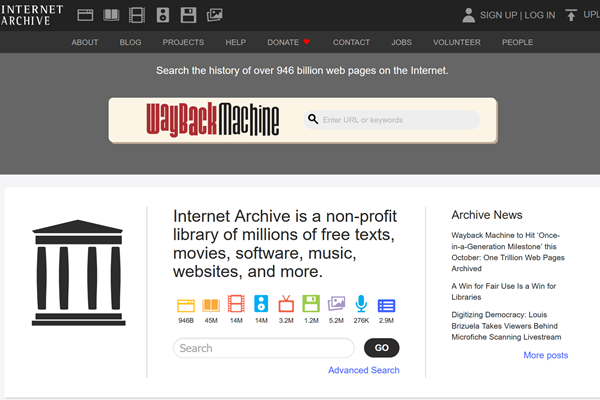Read the Wayback Machine One Trillion Web Pages post
The image size is (600, 400).
[508, 252]
